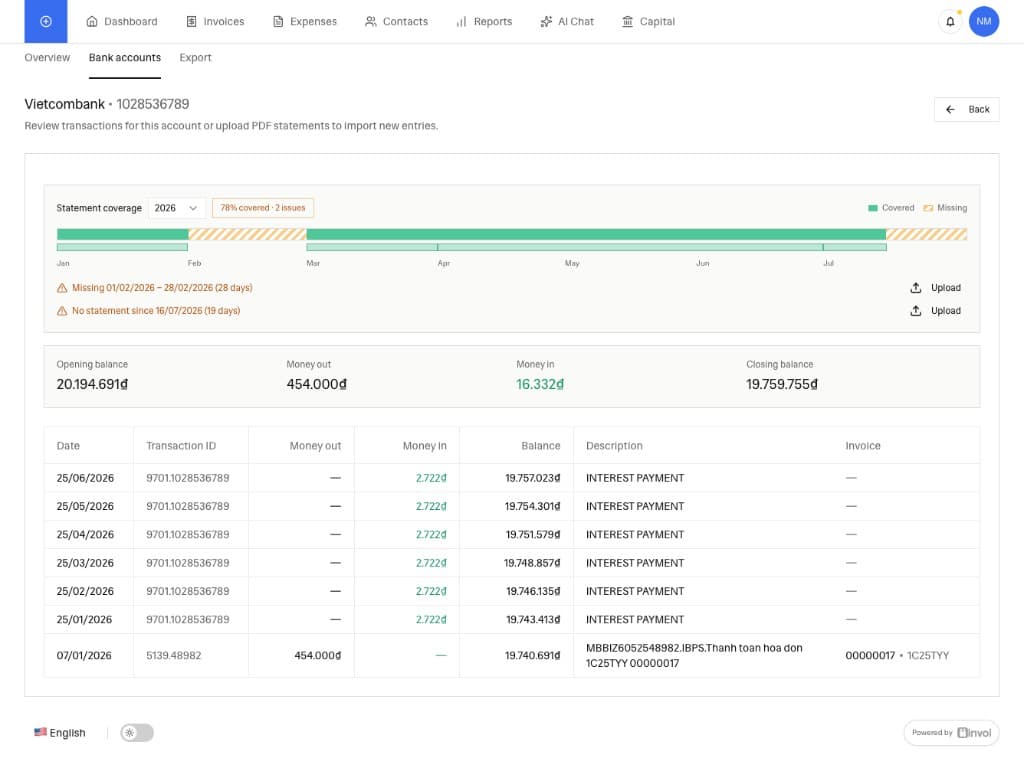The width and height of the screenshot is (1024, 758).
Task: Click the Transaction ID column header
Action: pos(181,446)
